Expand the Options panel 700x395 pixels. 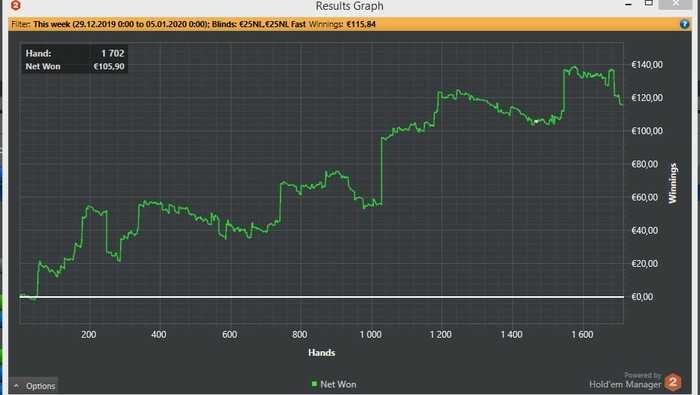point(34,386)
